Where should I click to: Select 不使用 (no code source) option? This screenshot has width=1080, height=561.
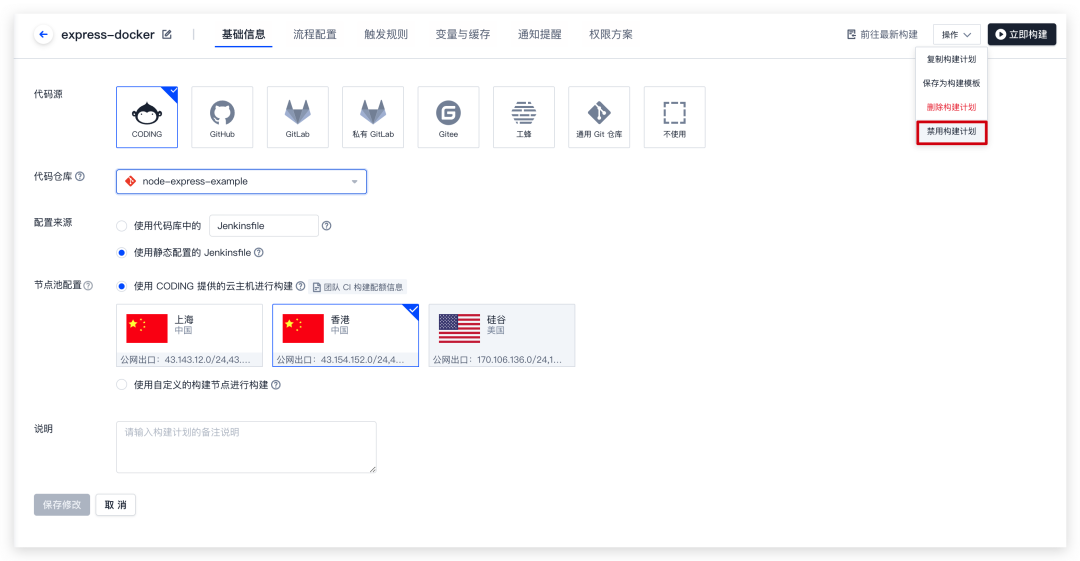coord(674,117)
